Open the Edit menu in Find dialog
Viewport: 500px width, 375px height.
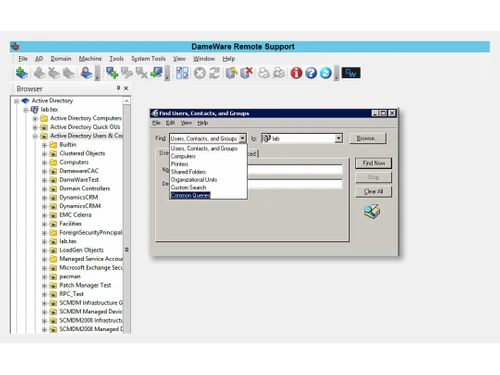point(170,123)
